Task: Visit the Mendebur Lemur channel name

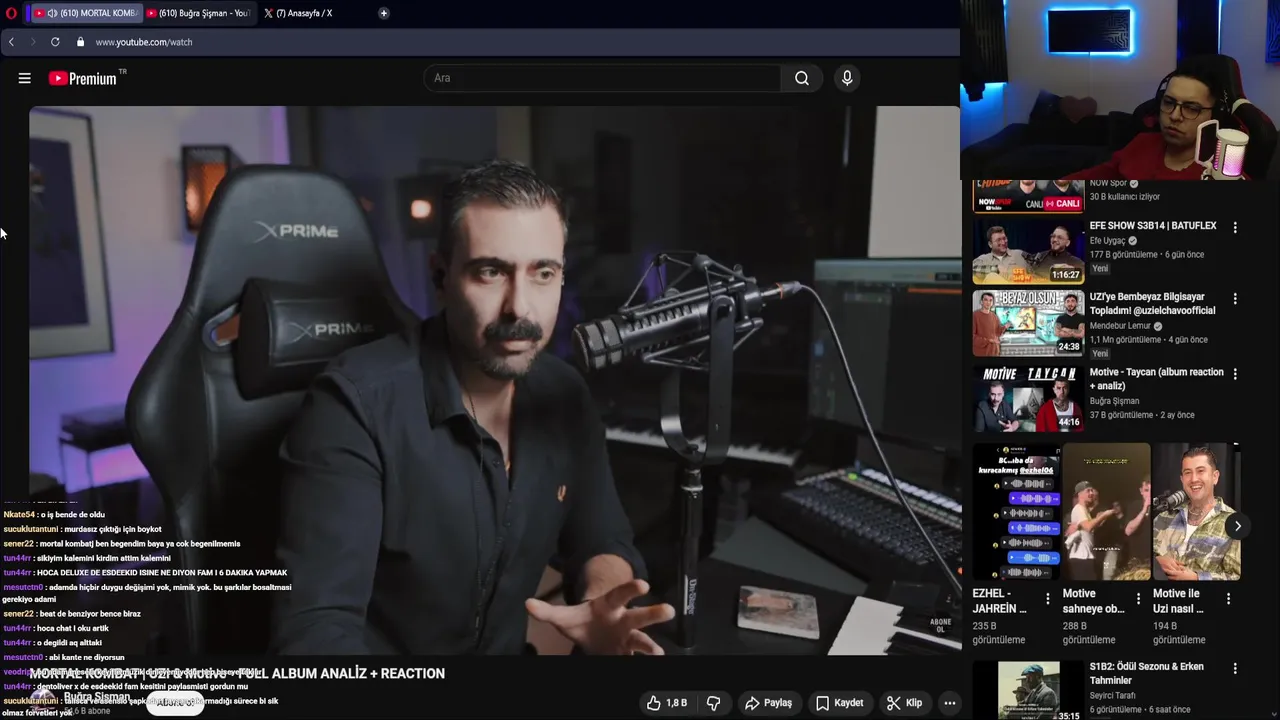Action: [1120, 326]
